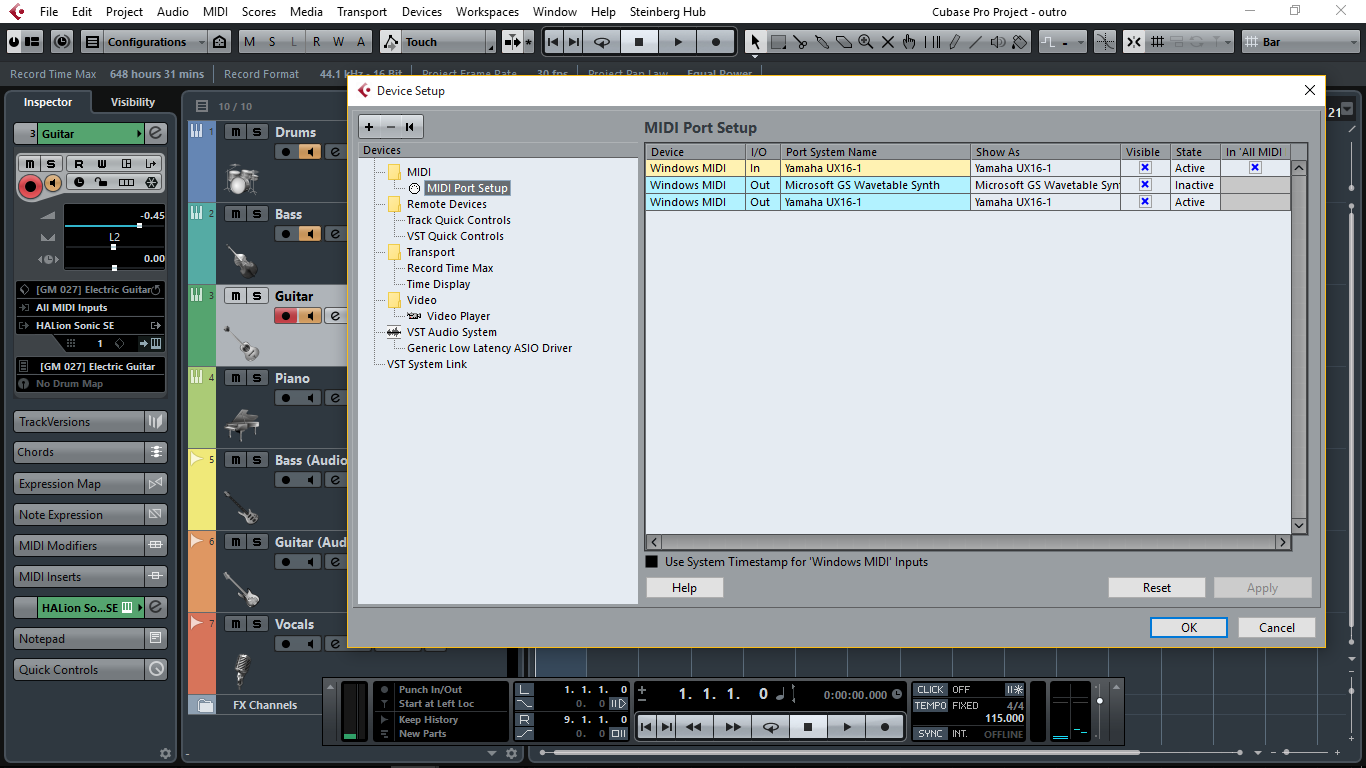Open the Steinberg Hub menu
The image size is (1366, 768).
[x=668, y=12]
